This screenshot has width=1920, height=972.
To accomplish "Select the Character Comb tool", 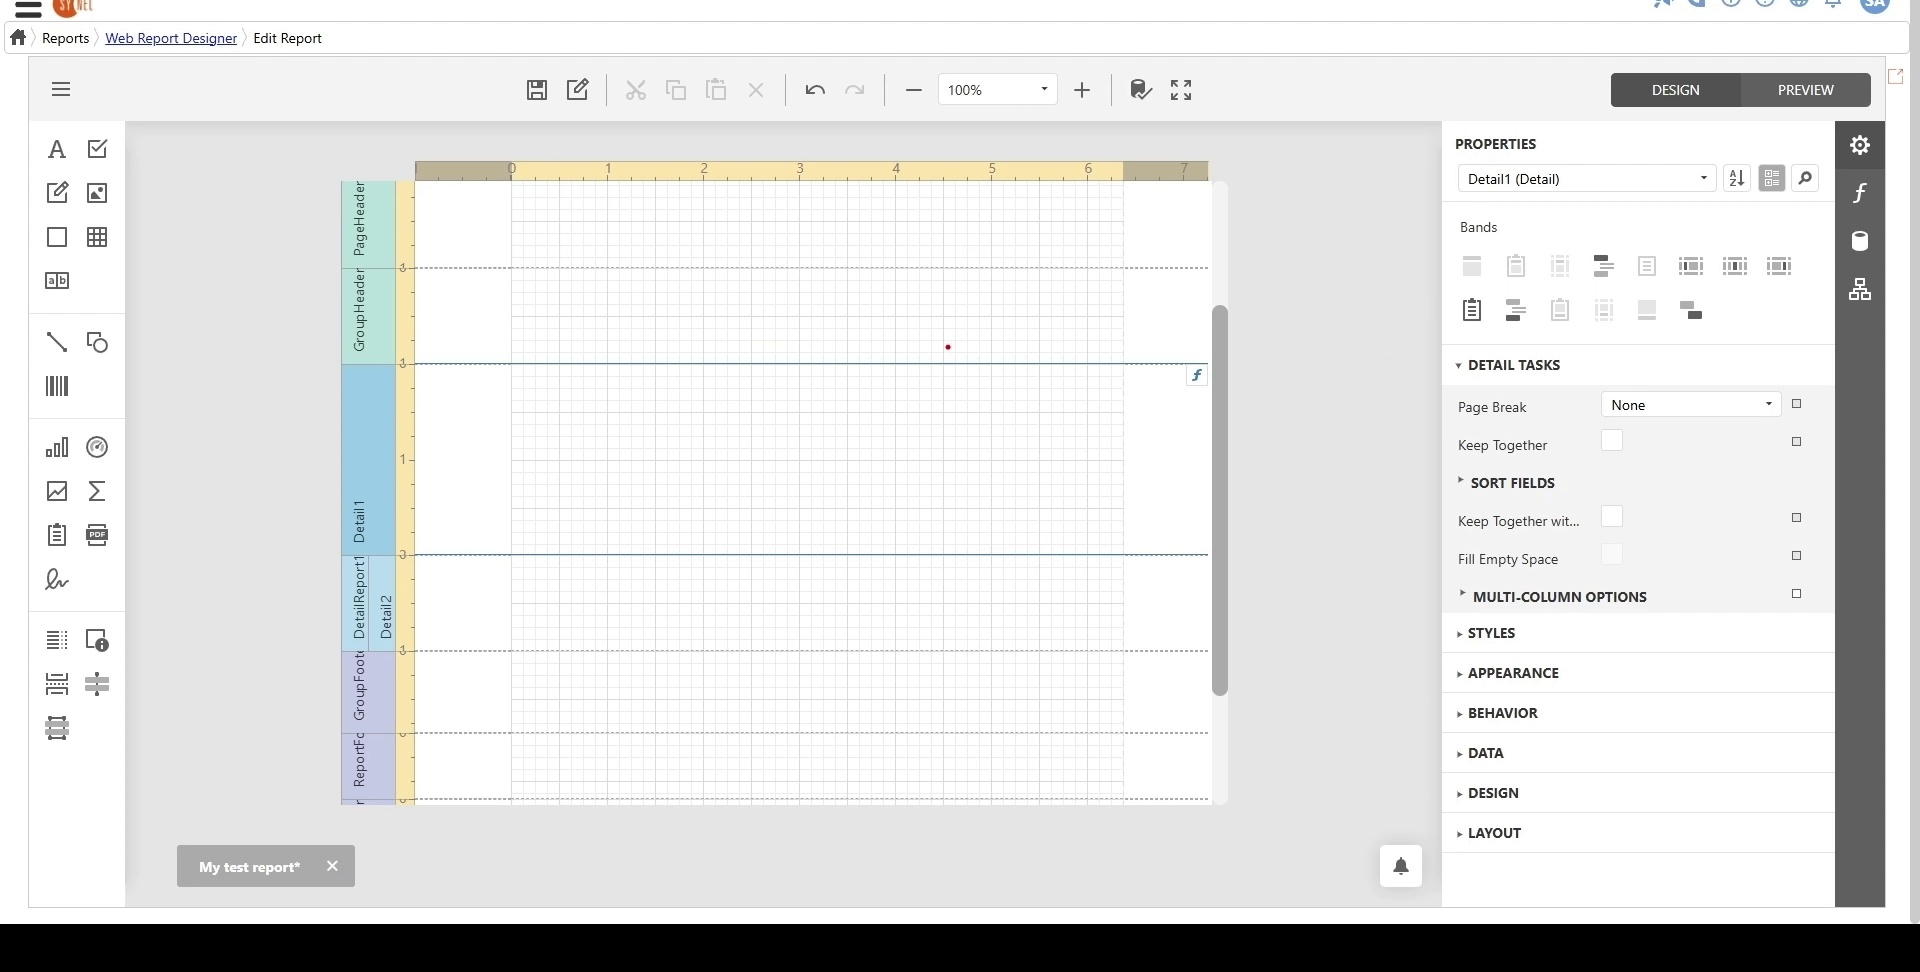I will (x=57, y=281).
